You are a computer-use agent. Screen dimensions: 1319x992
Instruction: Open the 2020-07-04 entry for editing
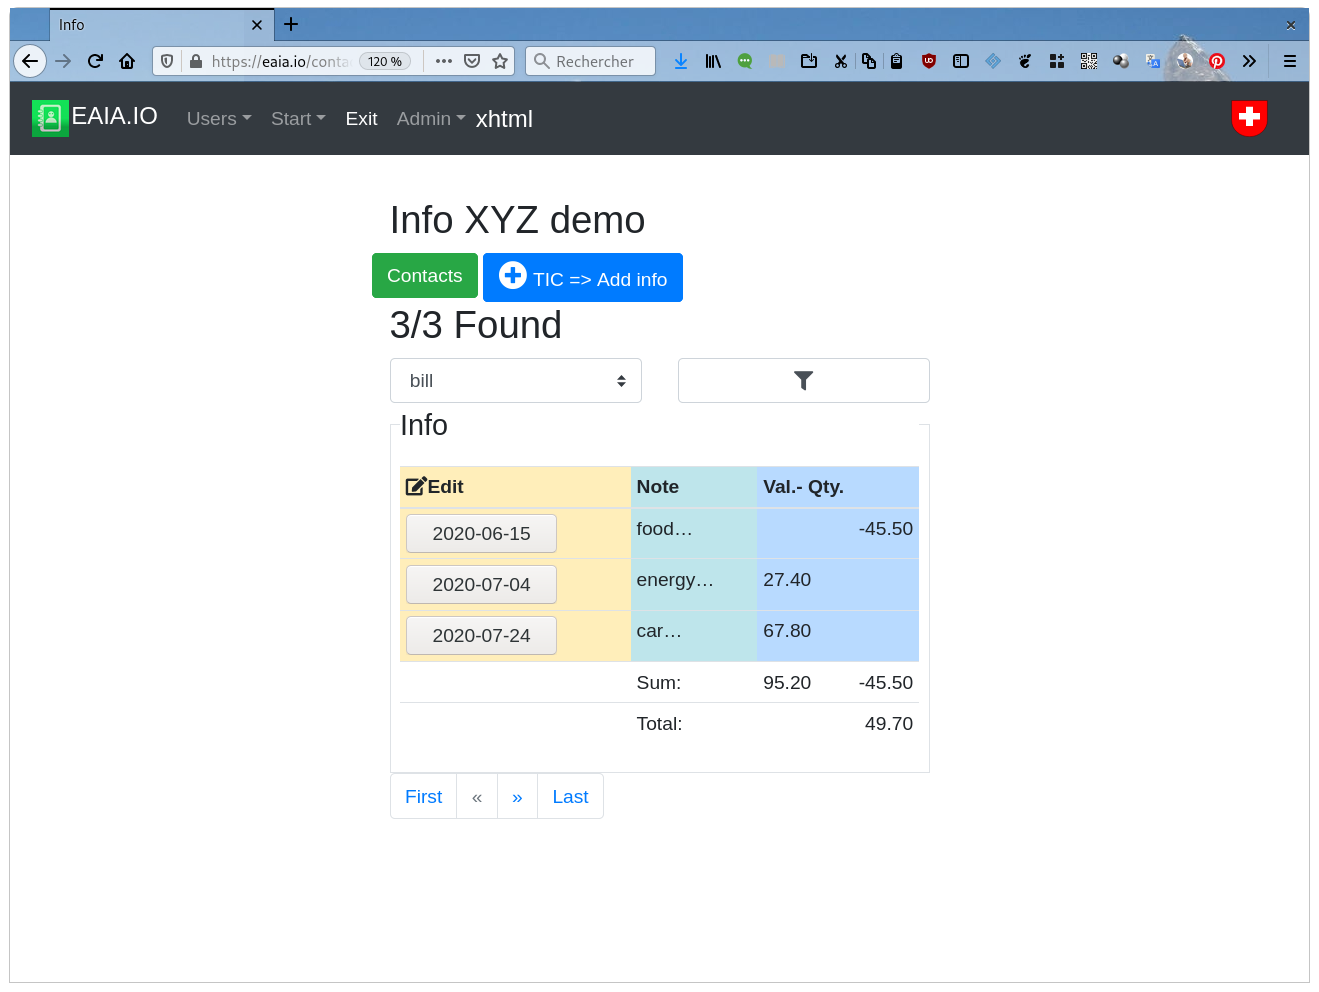481,585
